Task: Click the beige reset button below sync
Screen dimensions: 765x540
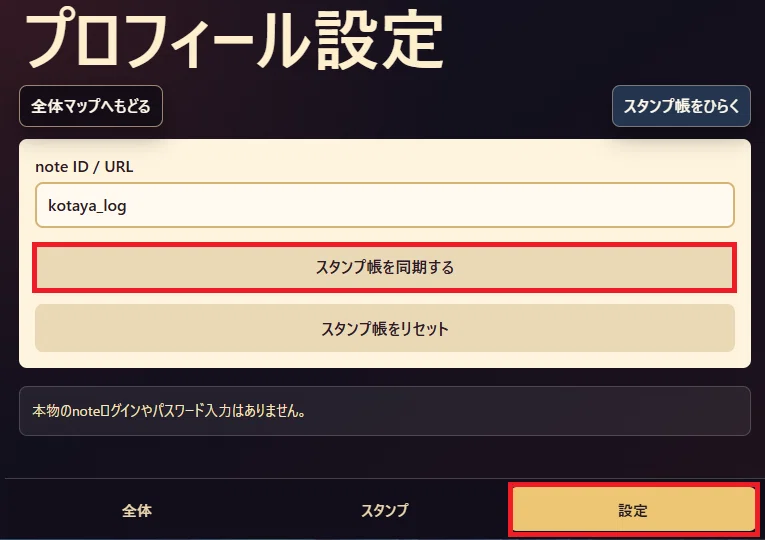Action: point(384,328)
